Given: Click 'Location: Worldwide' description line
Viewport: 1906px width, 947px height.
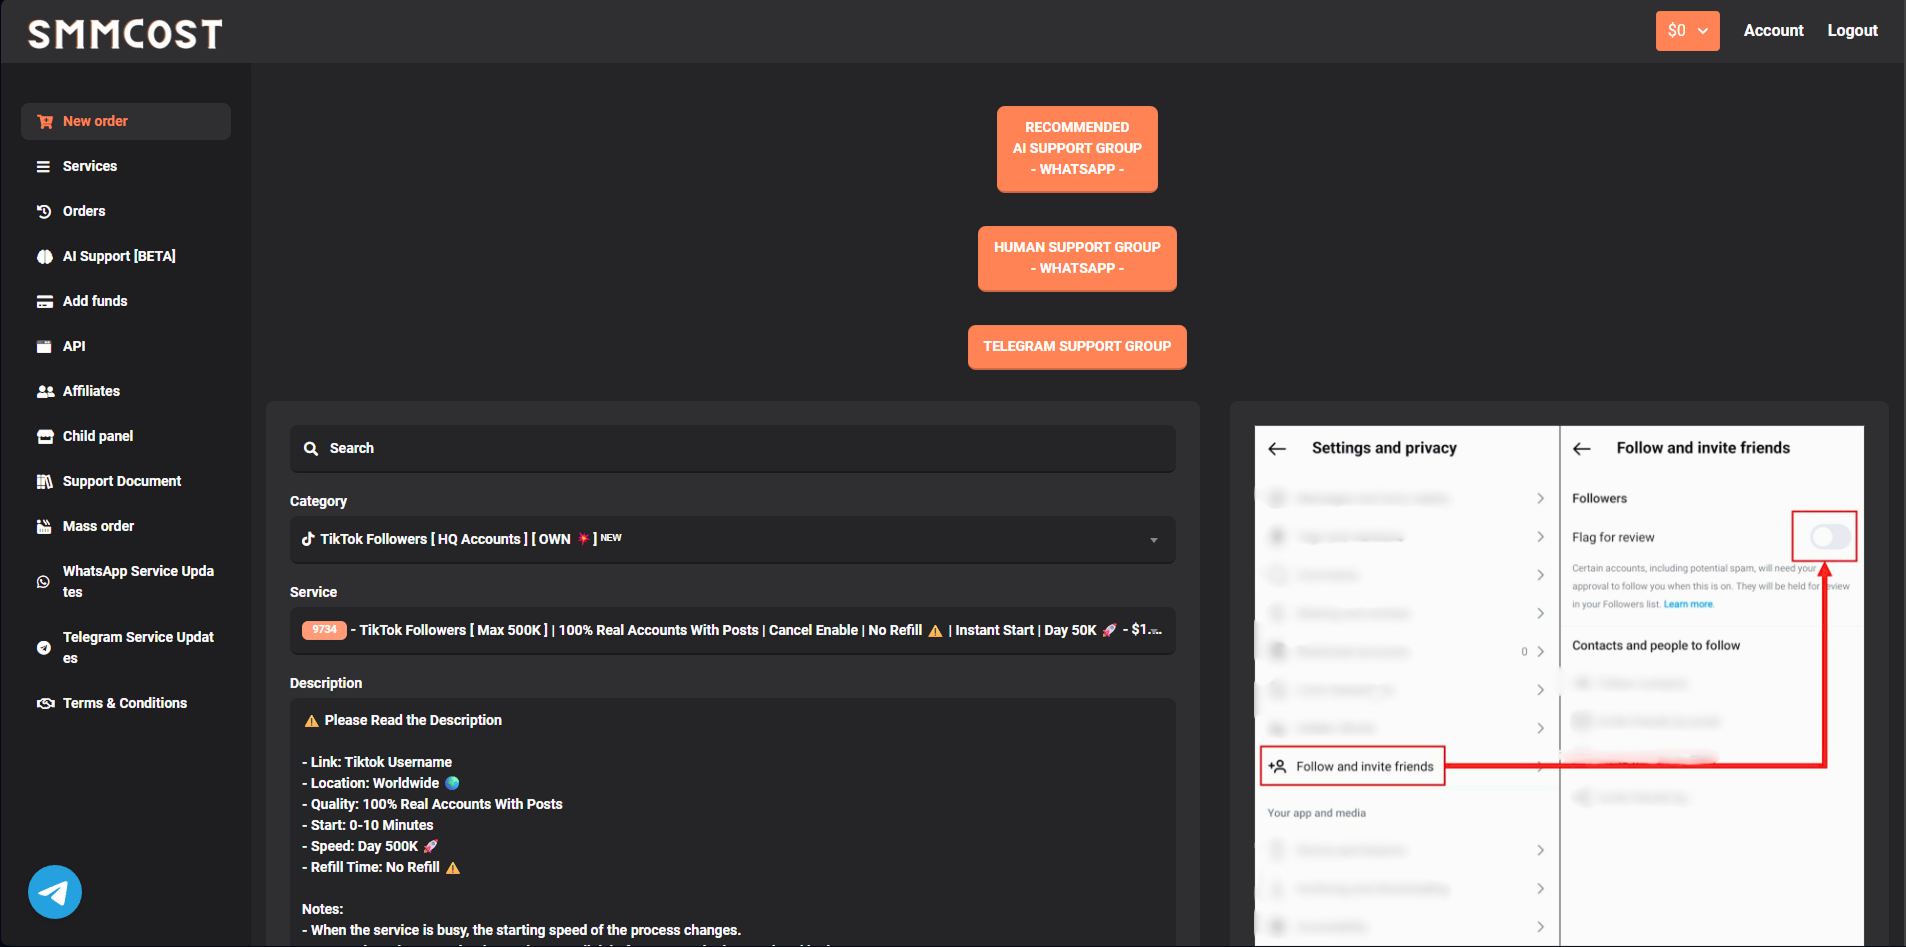Looking at the screenshot, I should tap(380, 783).
